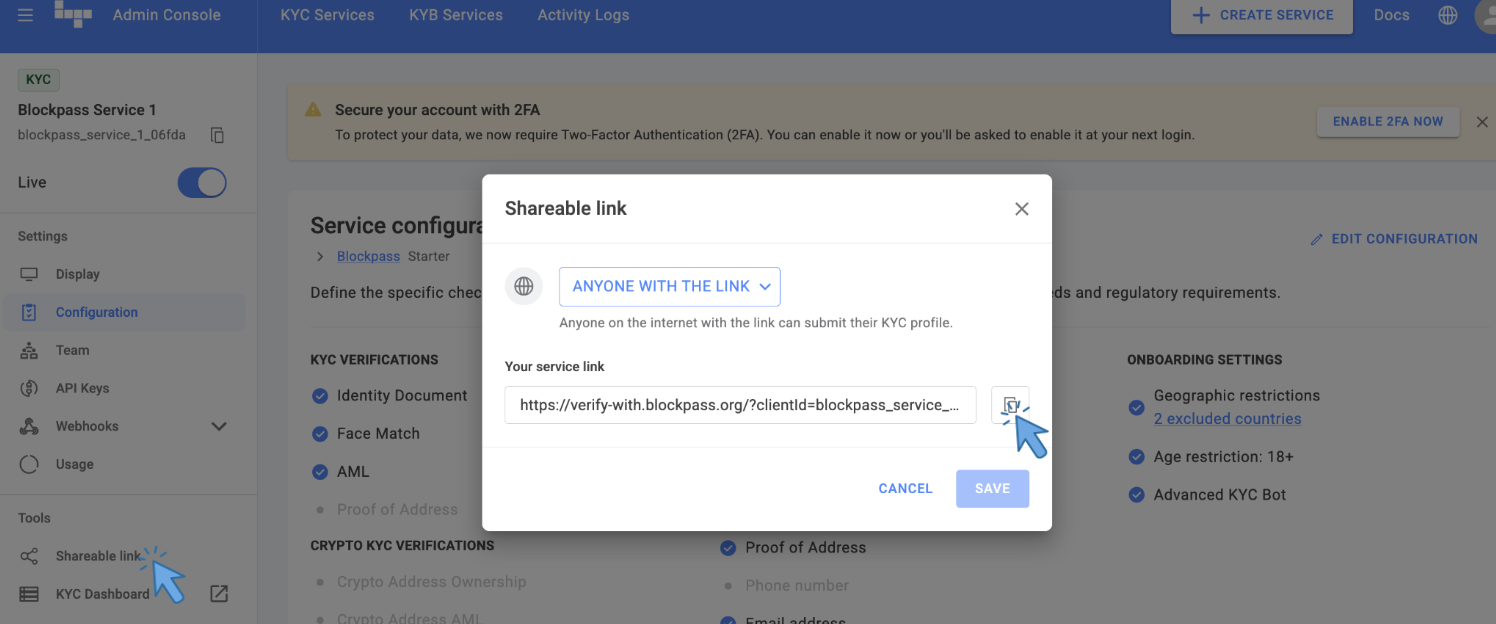Open the hamburger menu

(x=25, y=15)
